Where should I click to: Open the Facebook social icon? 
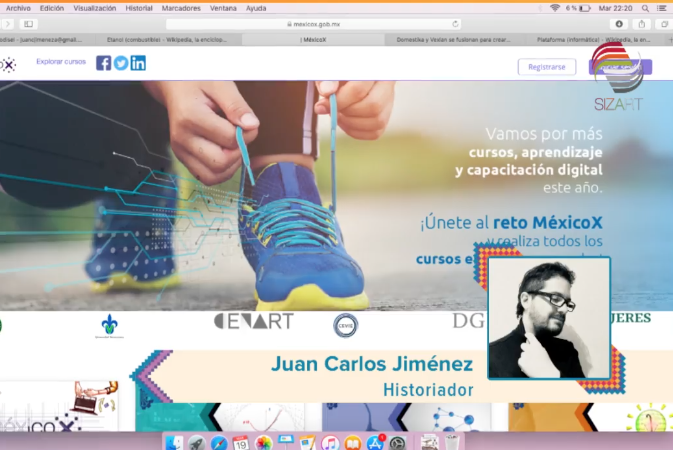coord(104,63)
